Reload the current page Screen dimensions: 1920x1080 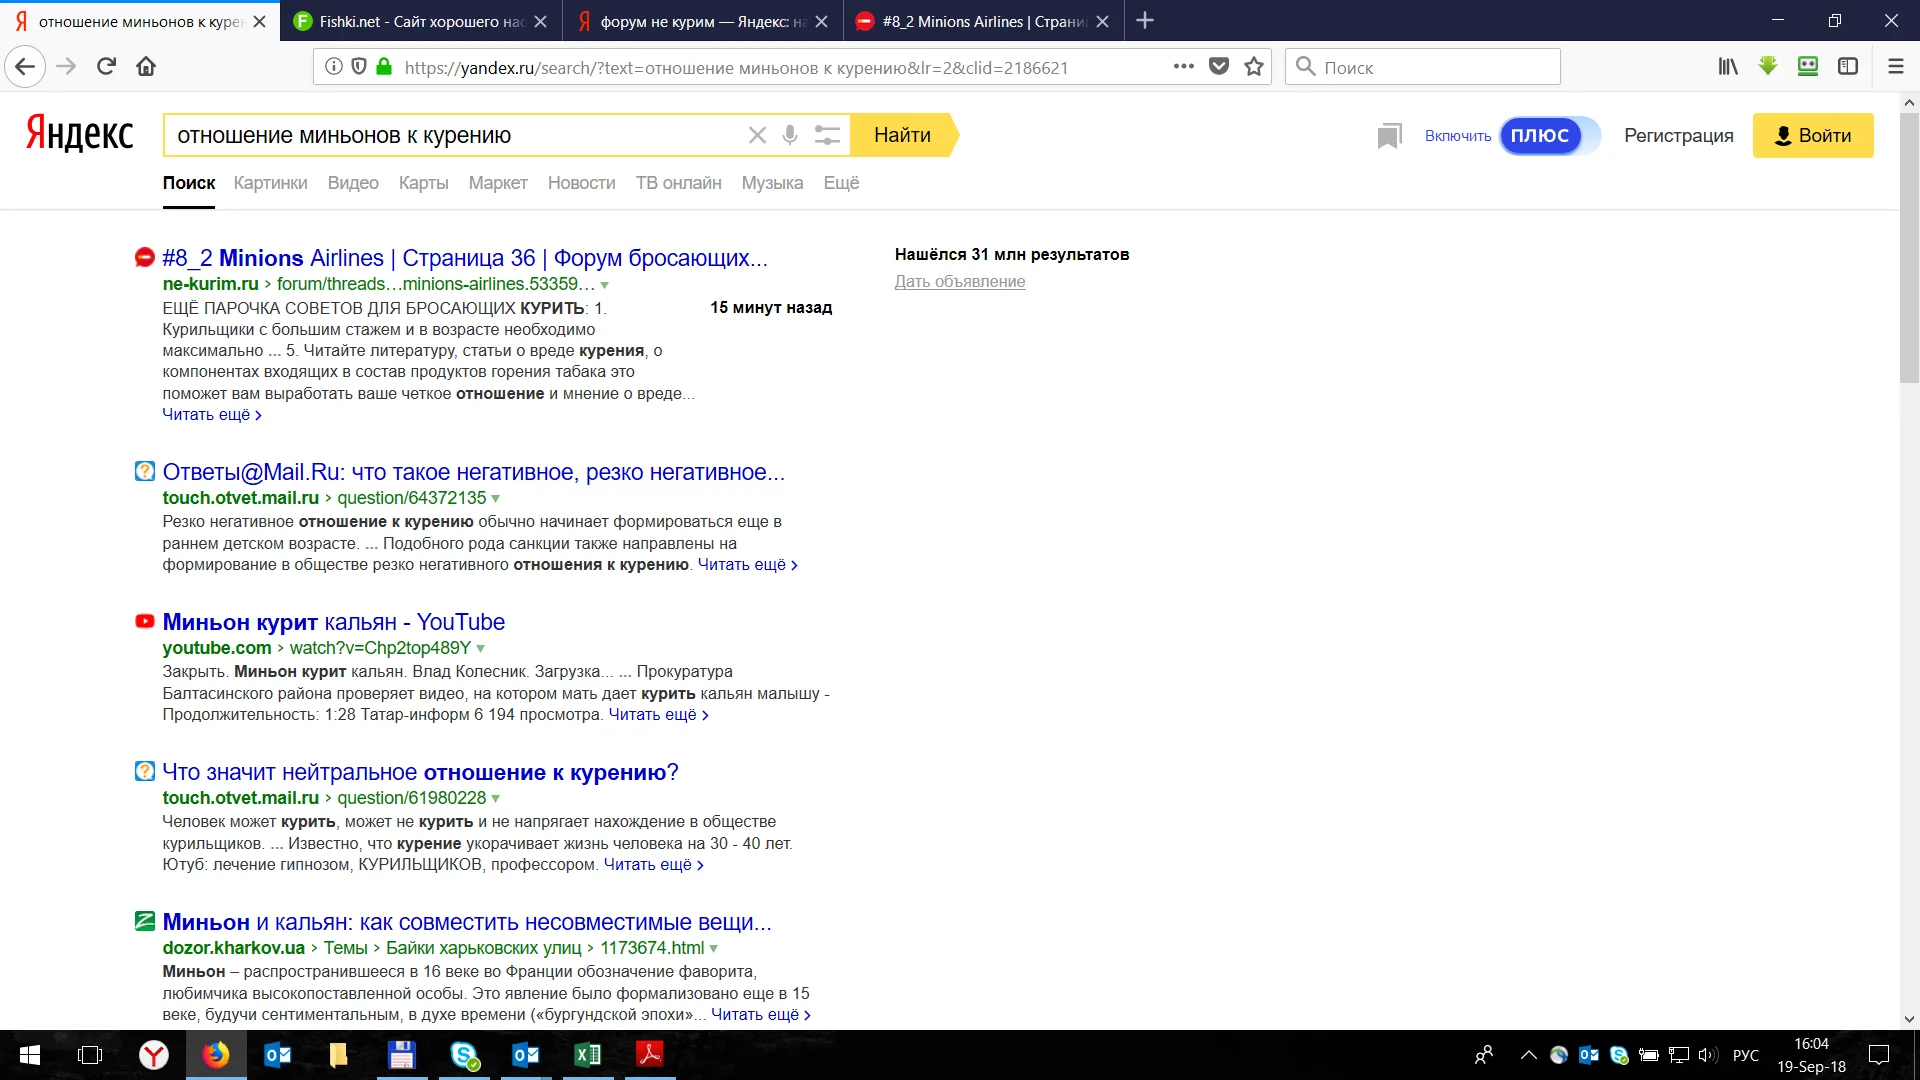pos(106,67)
